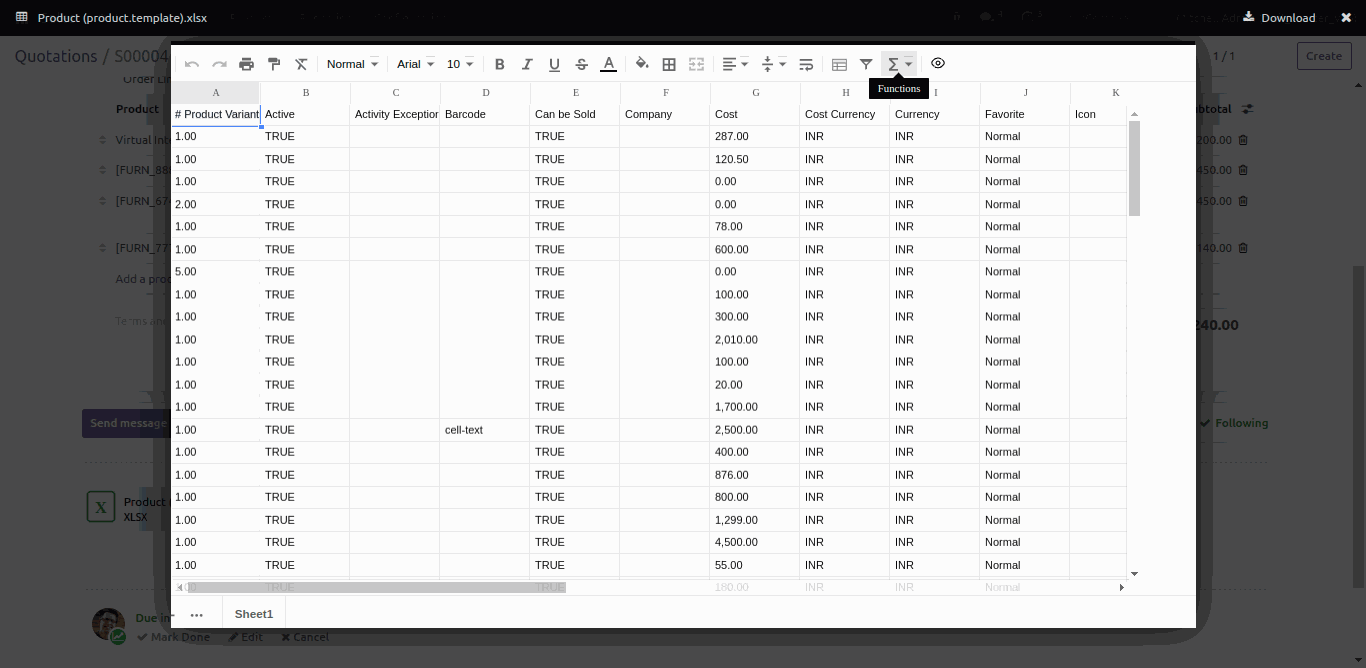The height and width of the screenshot is (668, 1366).
Task: Toggle the eye preview icon in toolbar
Action: tap(938, 63)
